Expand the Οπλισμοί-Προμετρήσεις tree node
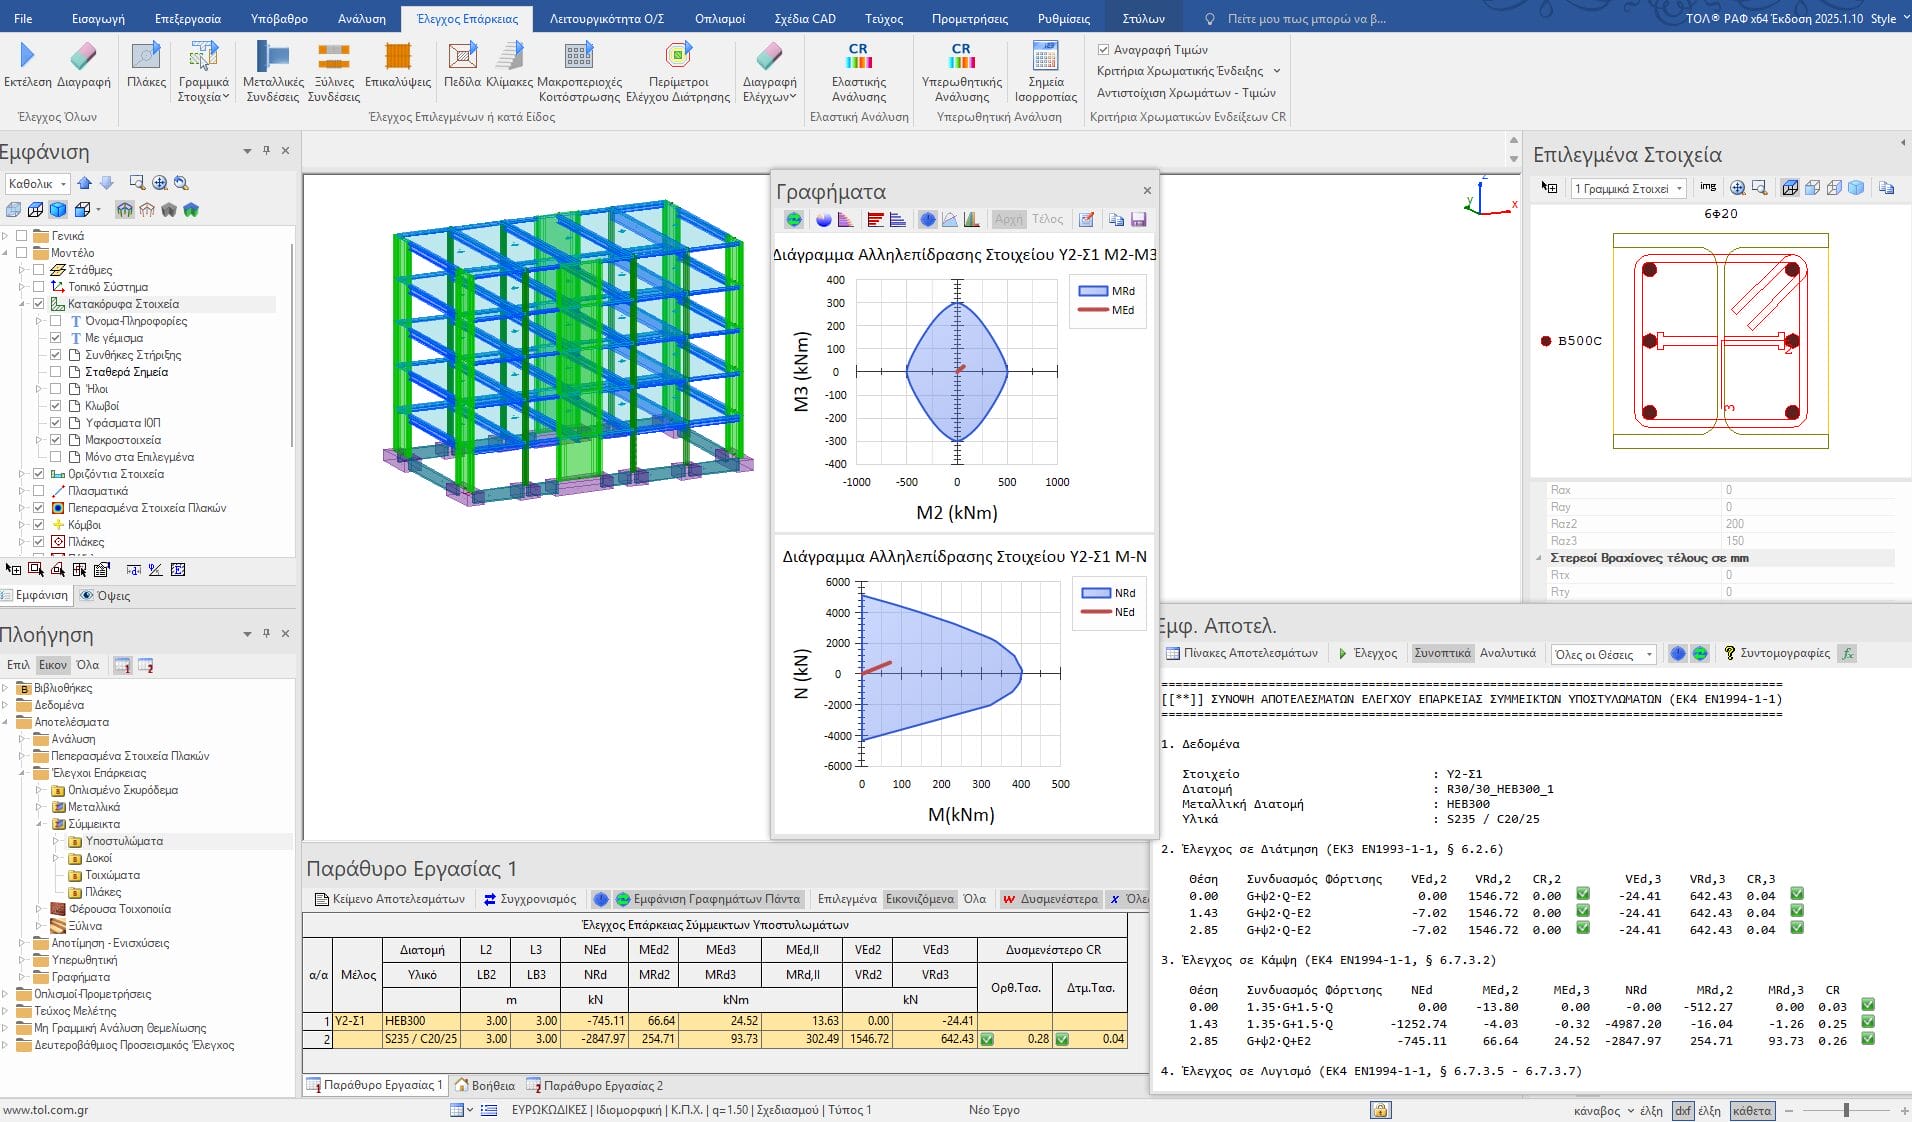This screenshot has width=1912, height=1122. pos(7,994)
